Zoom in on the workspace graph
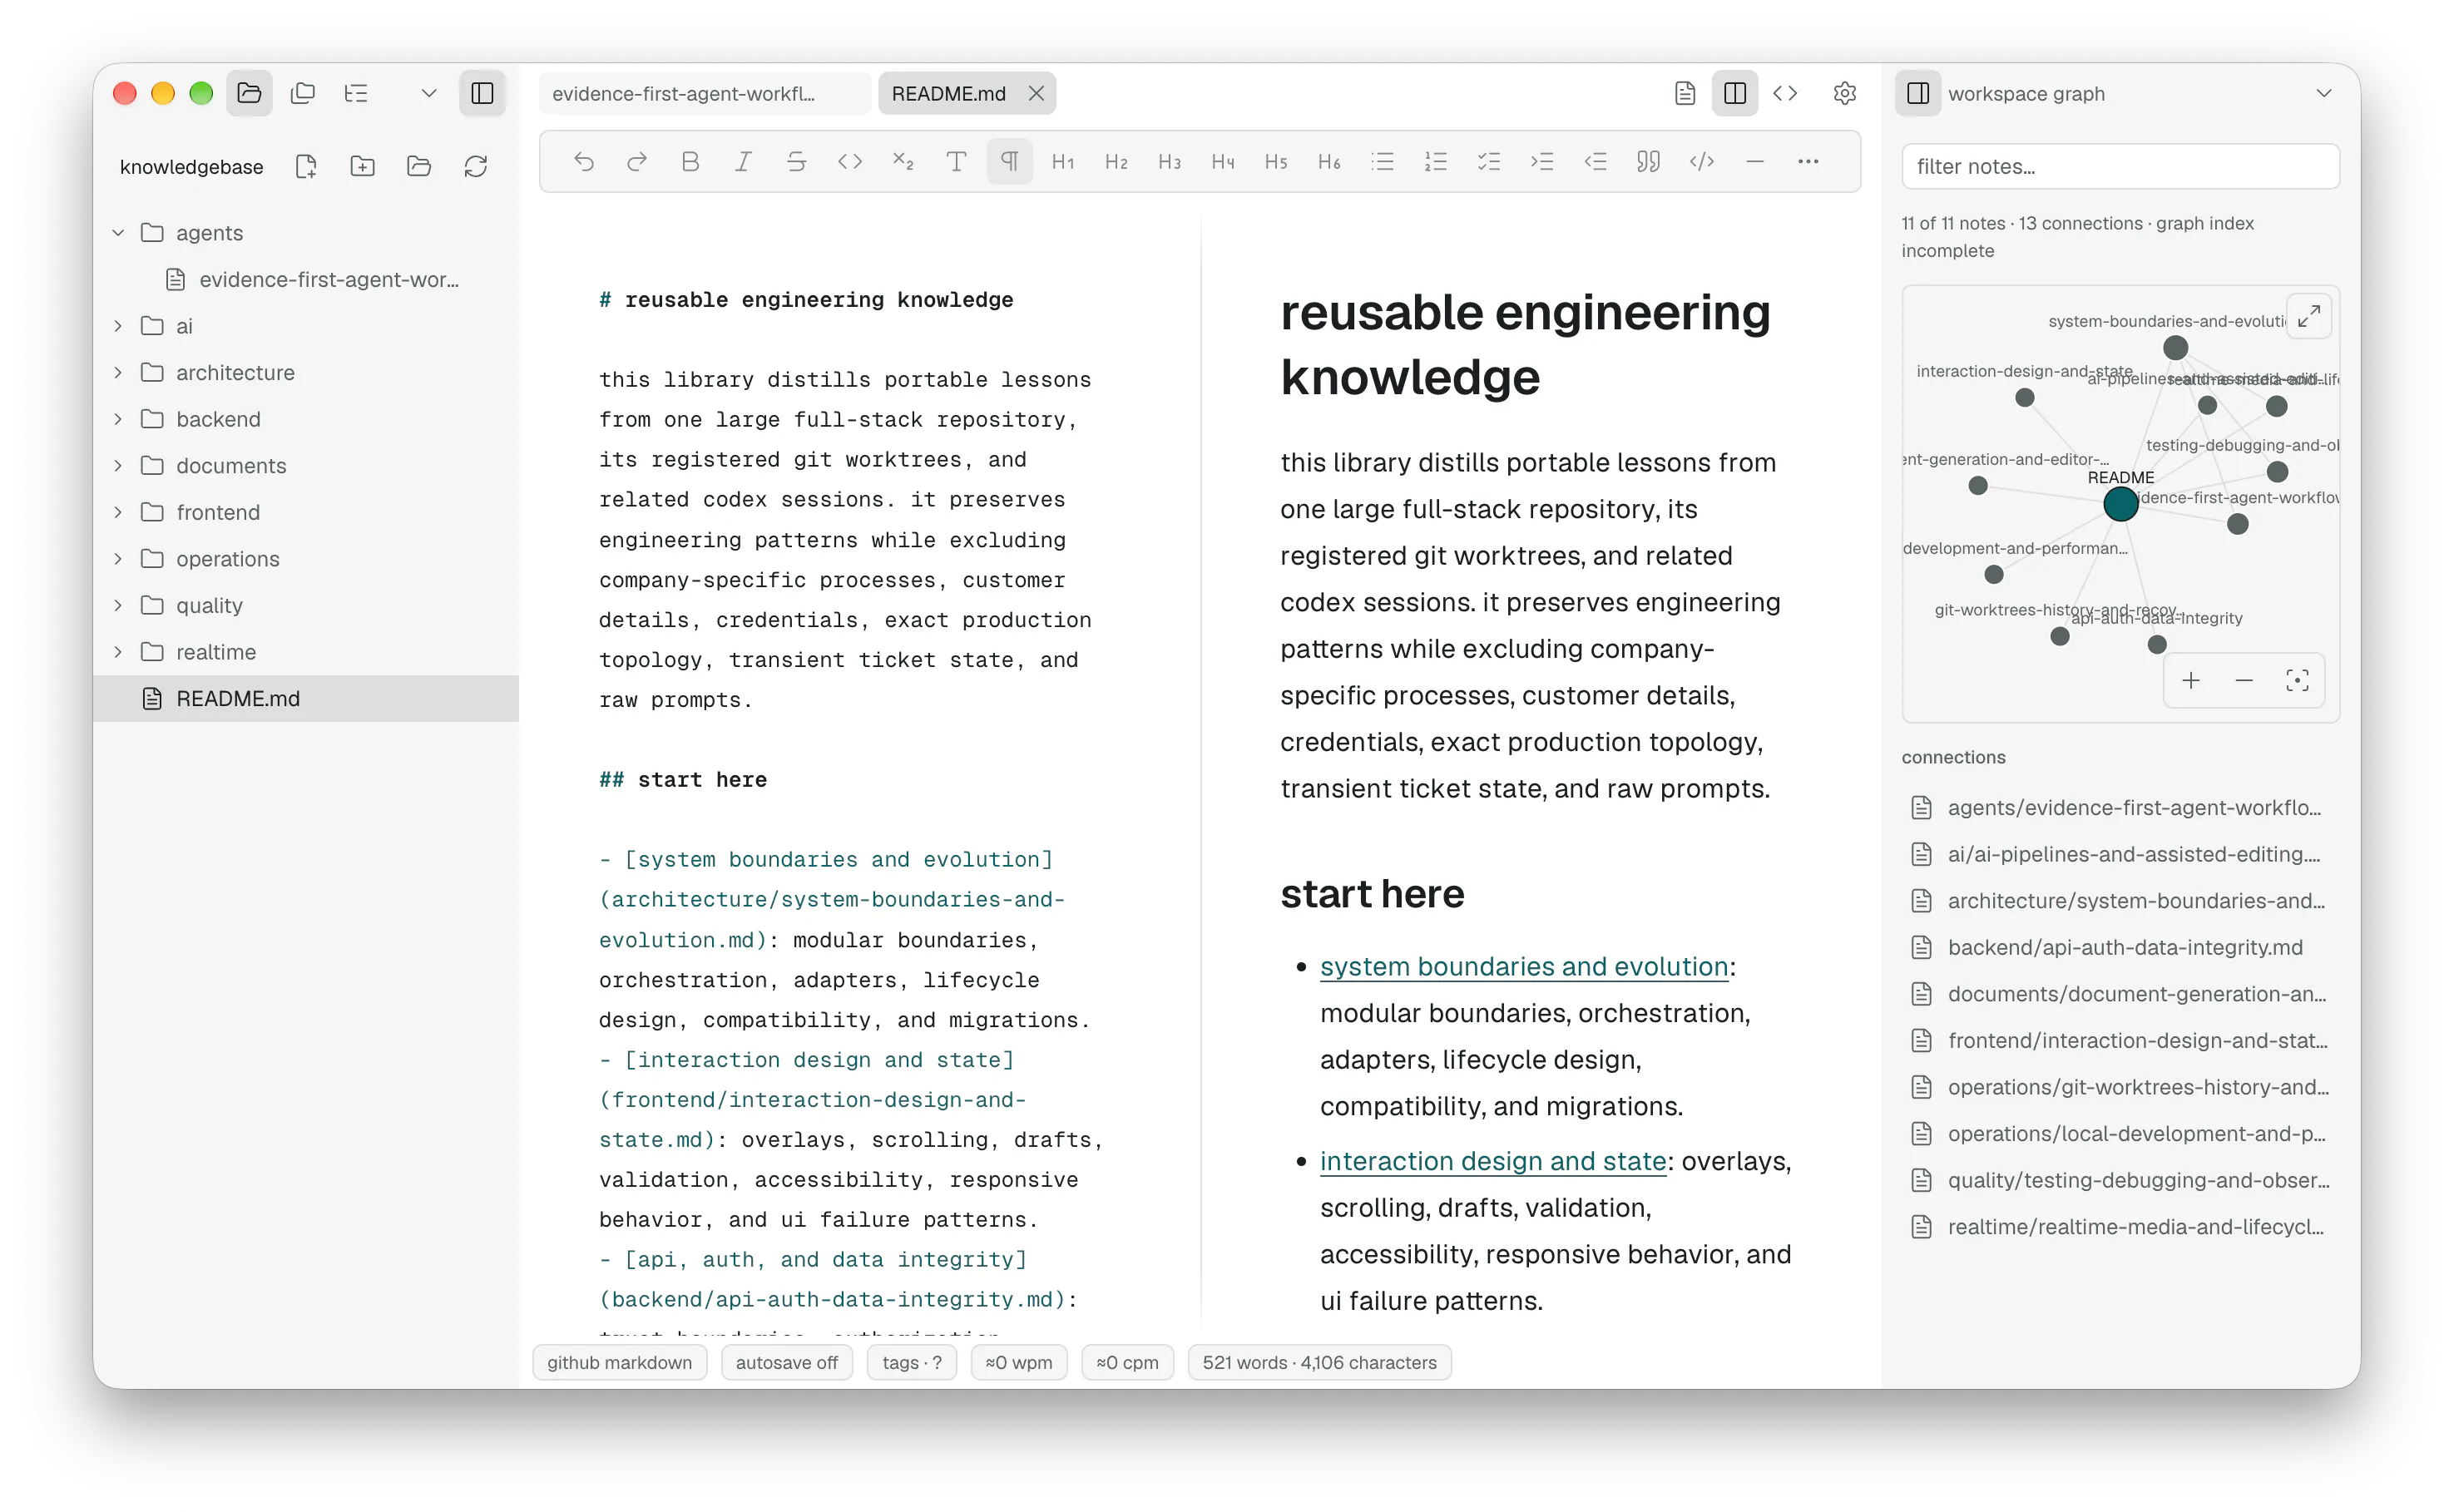This screenshot has height=1512, width=2454. [2191, 681]
